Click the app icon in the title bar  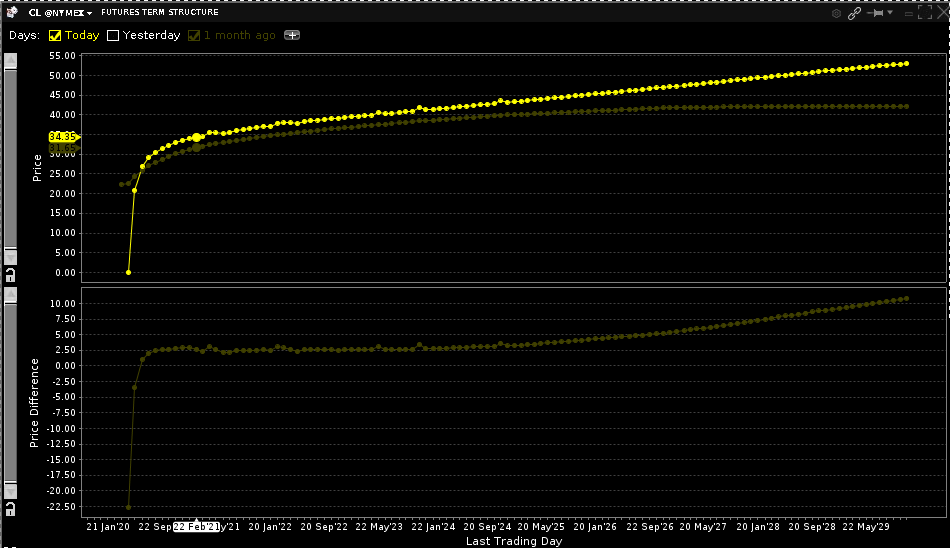coord(11,13)
